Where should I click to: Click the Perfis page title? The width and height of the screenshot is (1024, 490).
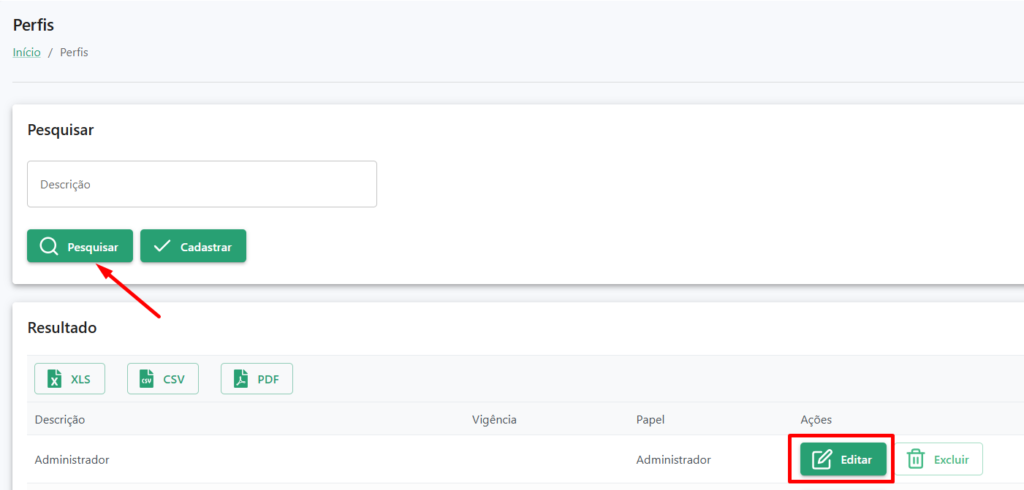point(33,25)
